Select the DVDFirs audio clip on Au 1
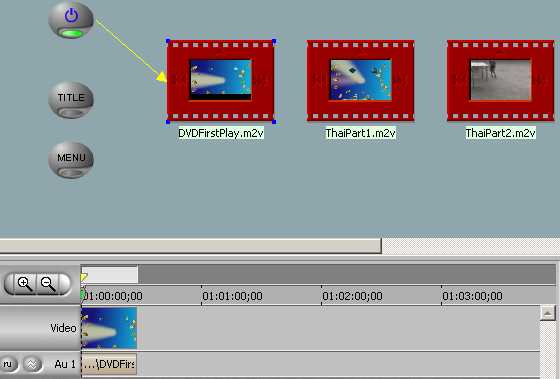The height and width of the screenshot is (379, 560). coord(109,364)
